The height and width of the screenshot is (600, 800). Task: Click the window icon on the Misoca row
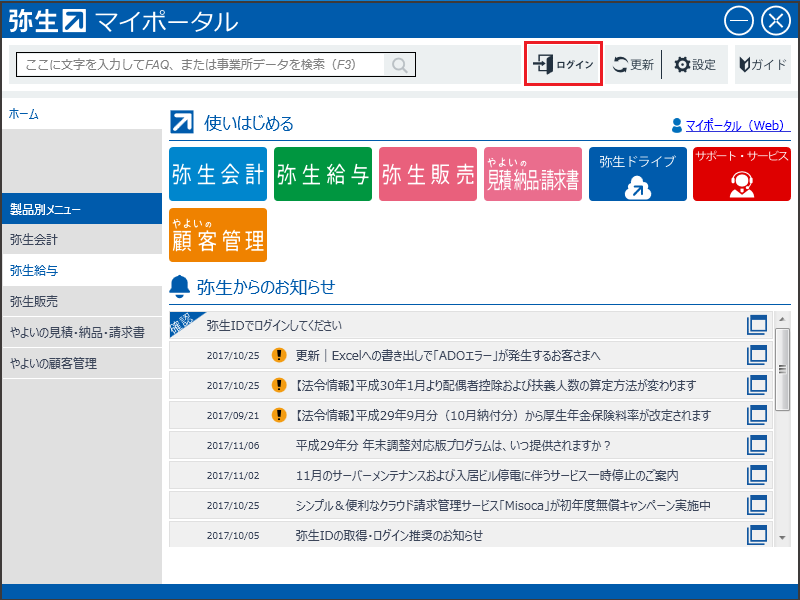[757, 505]
